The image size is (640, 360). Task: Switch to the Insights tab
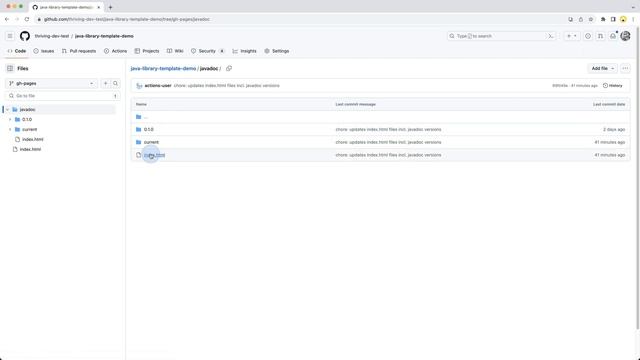tap(244, 51)
